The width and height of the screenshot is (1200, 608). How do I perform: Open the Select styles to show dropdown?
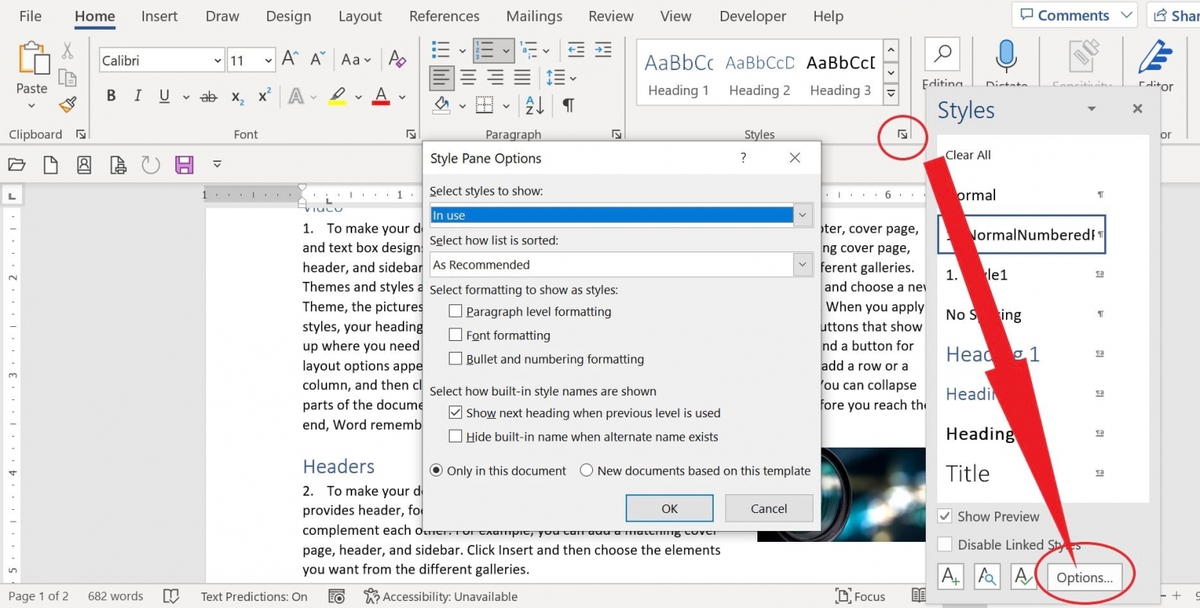click(801, 214)
